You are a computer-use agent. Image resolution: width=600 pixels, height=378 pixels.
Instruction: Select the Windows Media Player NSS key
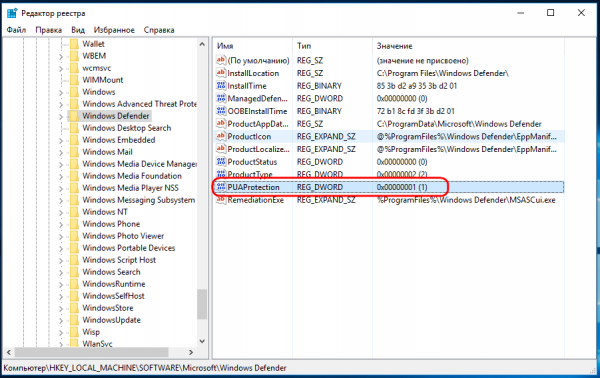[x=130, y=187]
